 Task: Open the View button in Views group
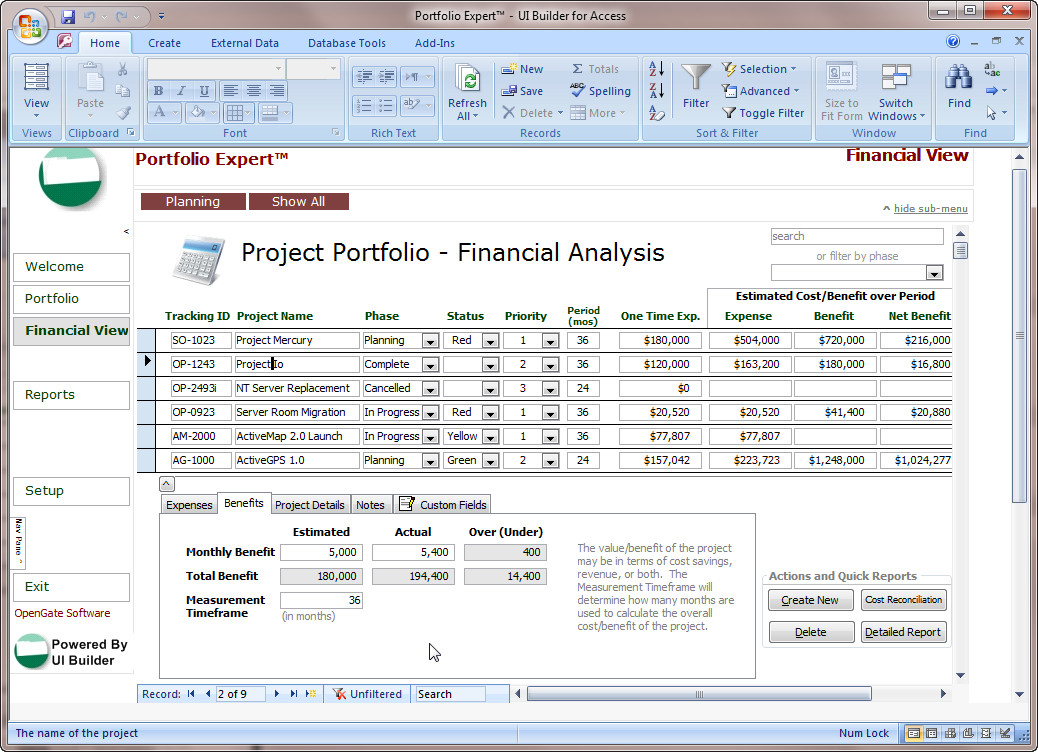coord(36,91)
